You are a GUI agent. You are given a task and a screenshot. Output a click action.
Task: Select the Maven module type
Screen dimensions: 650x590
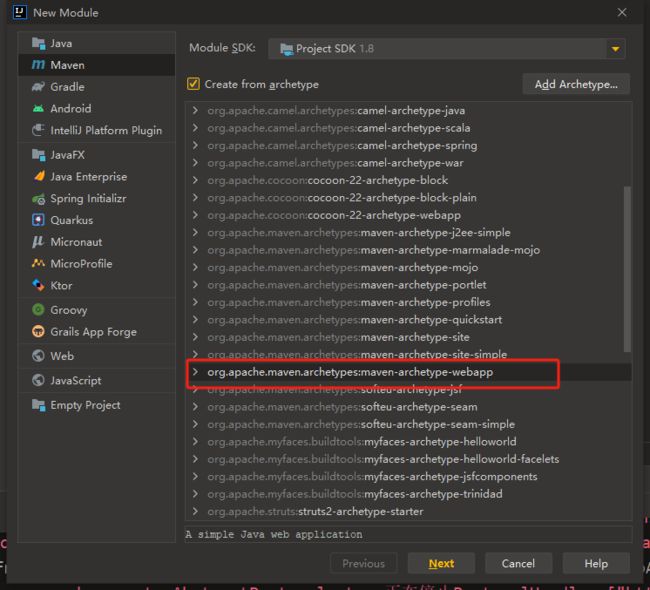coord(97,65)
